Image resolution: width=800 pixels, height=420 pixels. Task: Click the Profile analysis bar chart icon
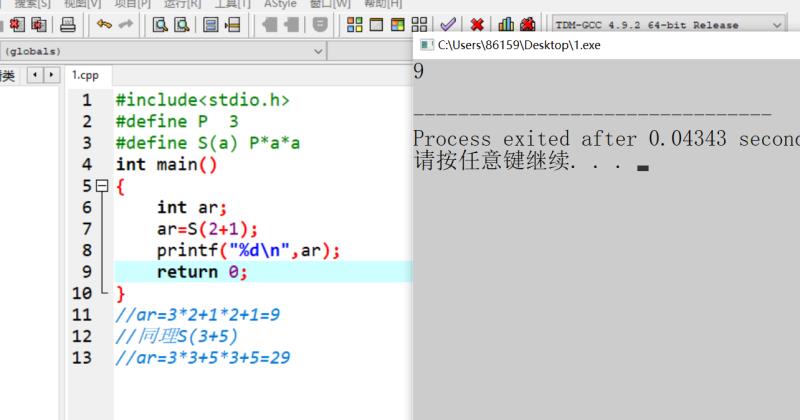(x=506, y=24)
